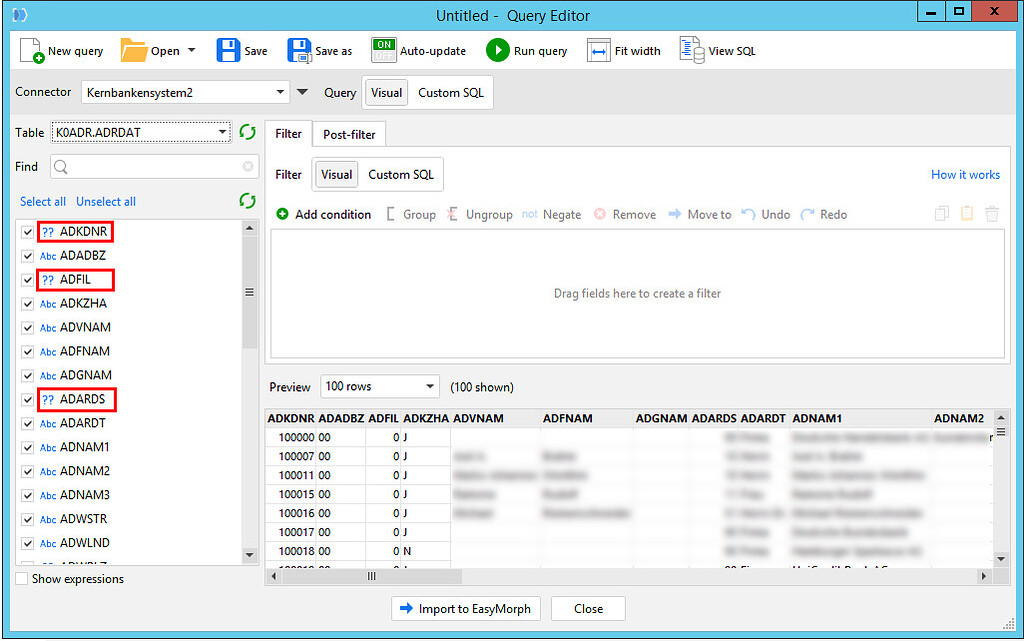1024x641 pixels.
Task: Run the current query
Action: coord(527,50)
